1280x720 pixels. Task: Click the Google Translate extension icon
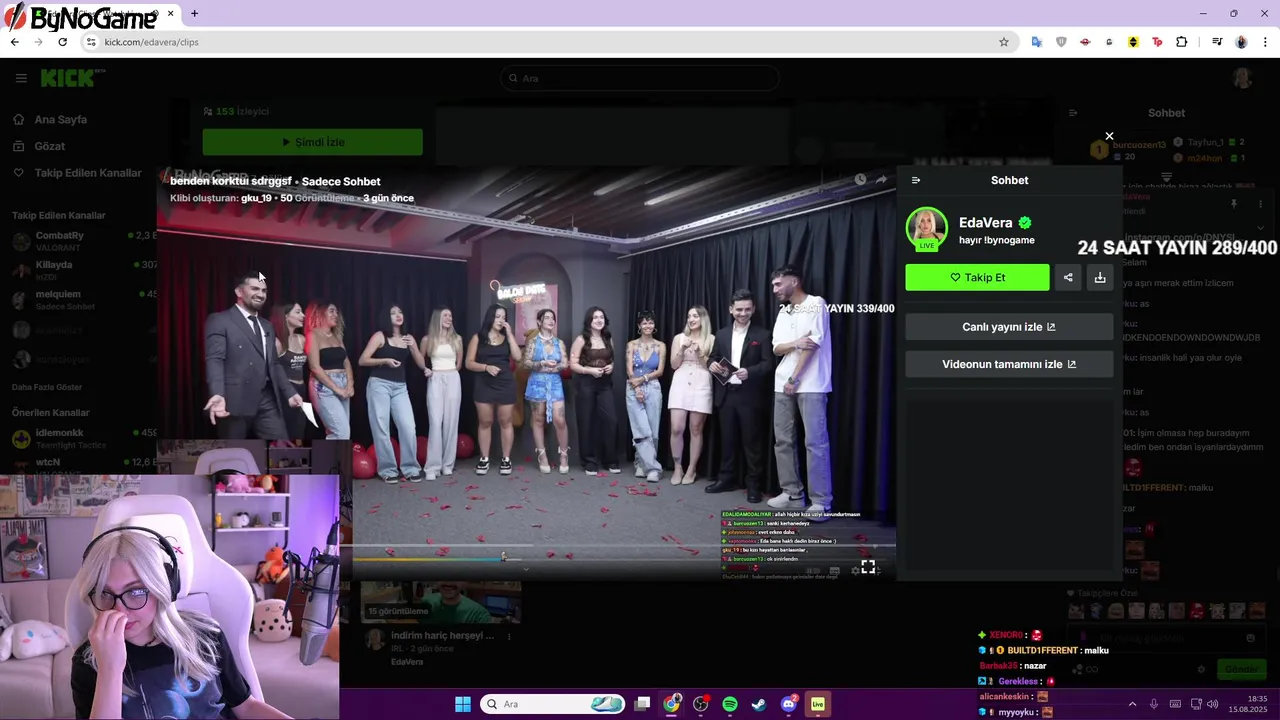(x=1037, y=42)
